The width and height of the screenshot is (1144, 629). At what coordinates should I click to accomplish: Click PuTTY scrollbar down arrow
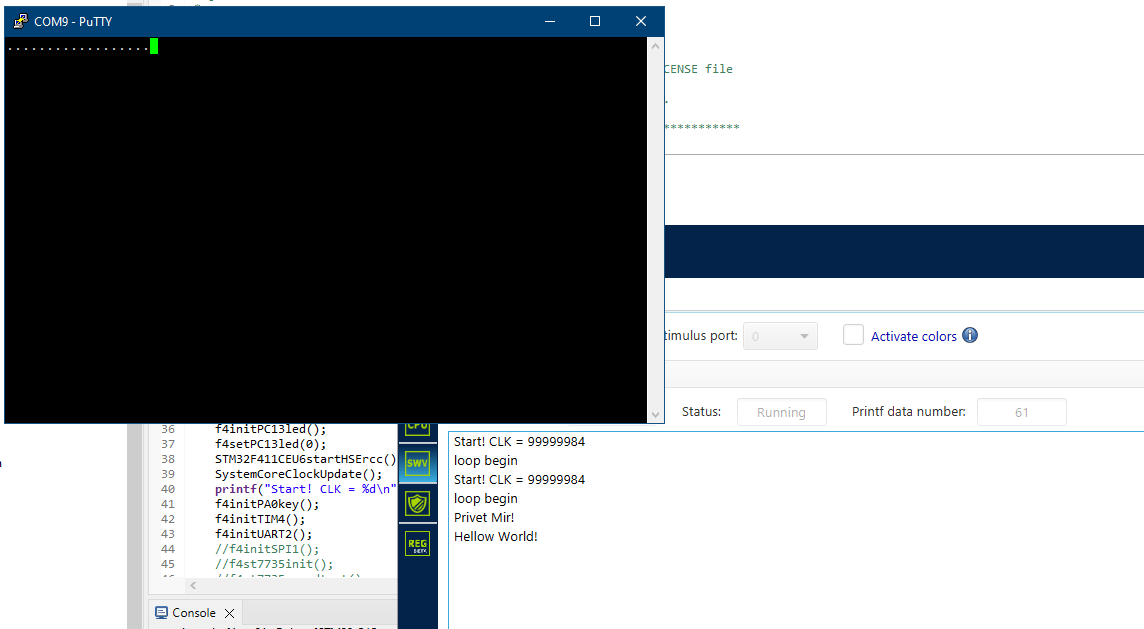(x=656, y=414)
